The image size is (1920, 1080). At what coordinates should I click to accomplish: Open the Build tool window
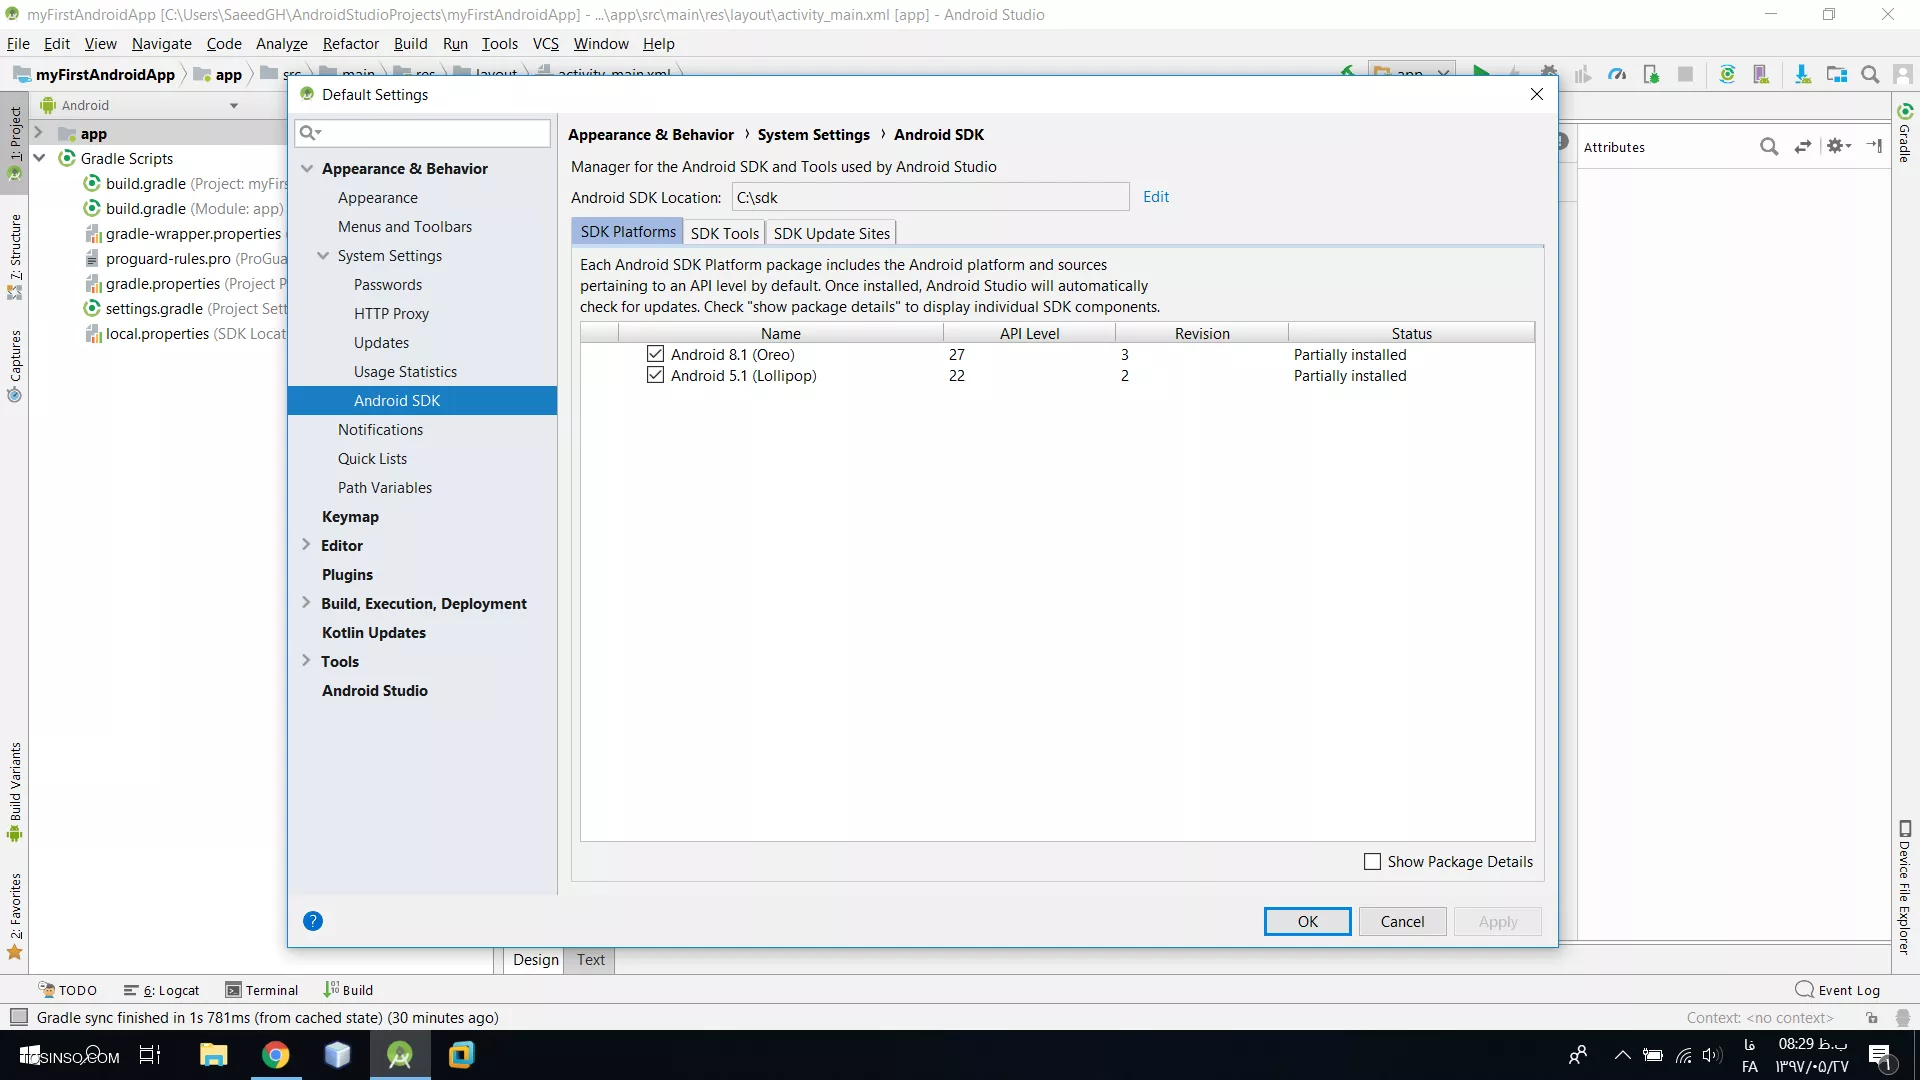(x=348, y=990)
